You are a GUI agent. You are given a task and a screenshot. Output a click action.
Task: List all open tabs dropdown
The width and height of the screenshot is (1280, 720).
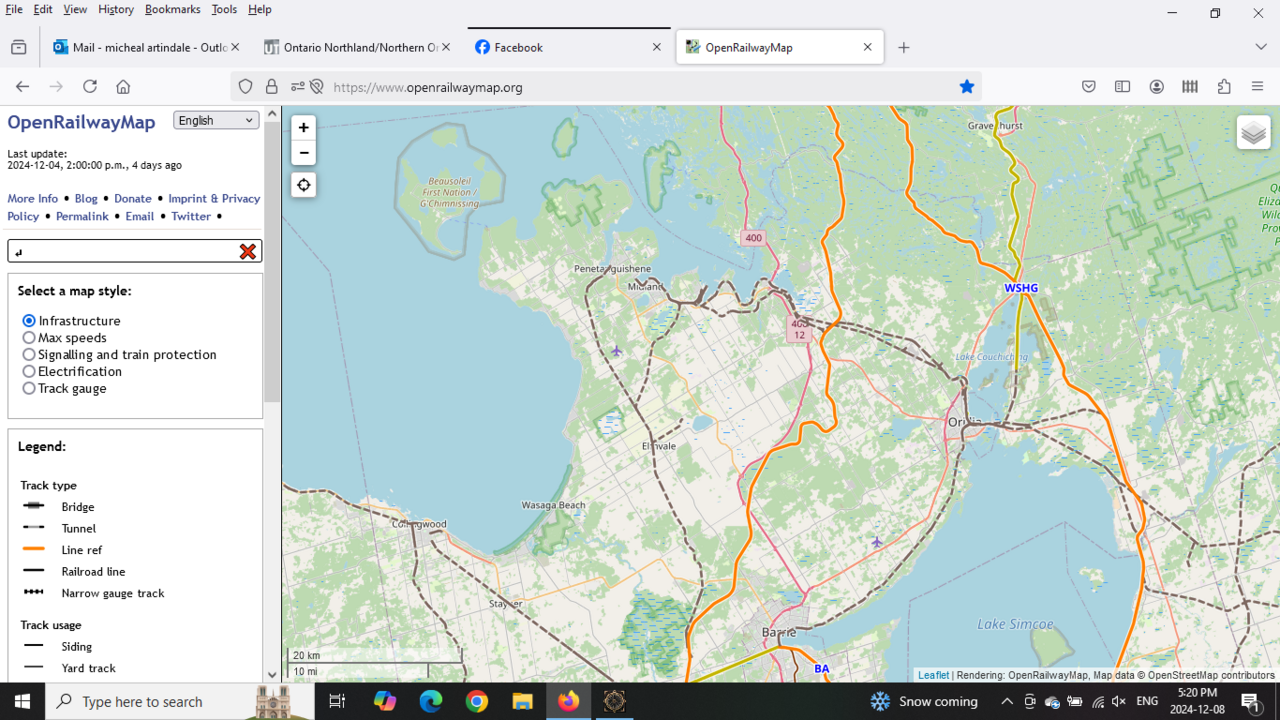click(1261, 47)
